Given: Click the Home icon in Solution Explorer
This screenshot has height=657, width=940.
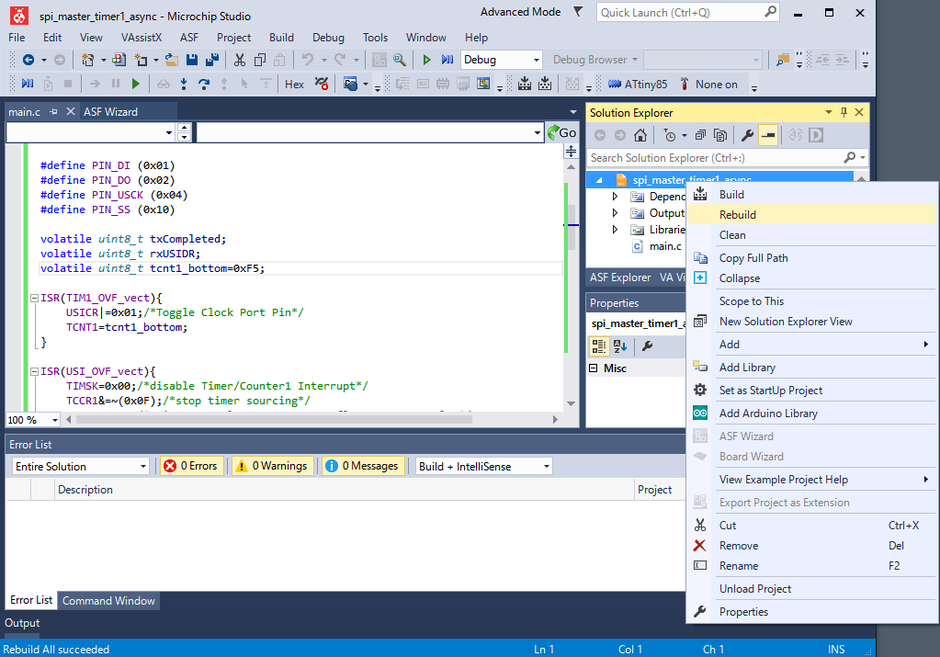Looking at the screenshot, I should point(640,135).
